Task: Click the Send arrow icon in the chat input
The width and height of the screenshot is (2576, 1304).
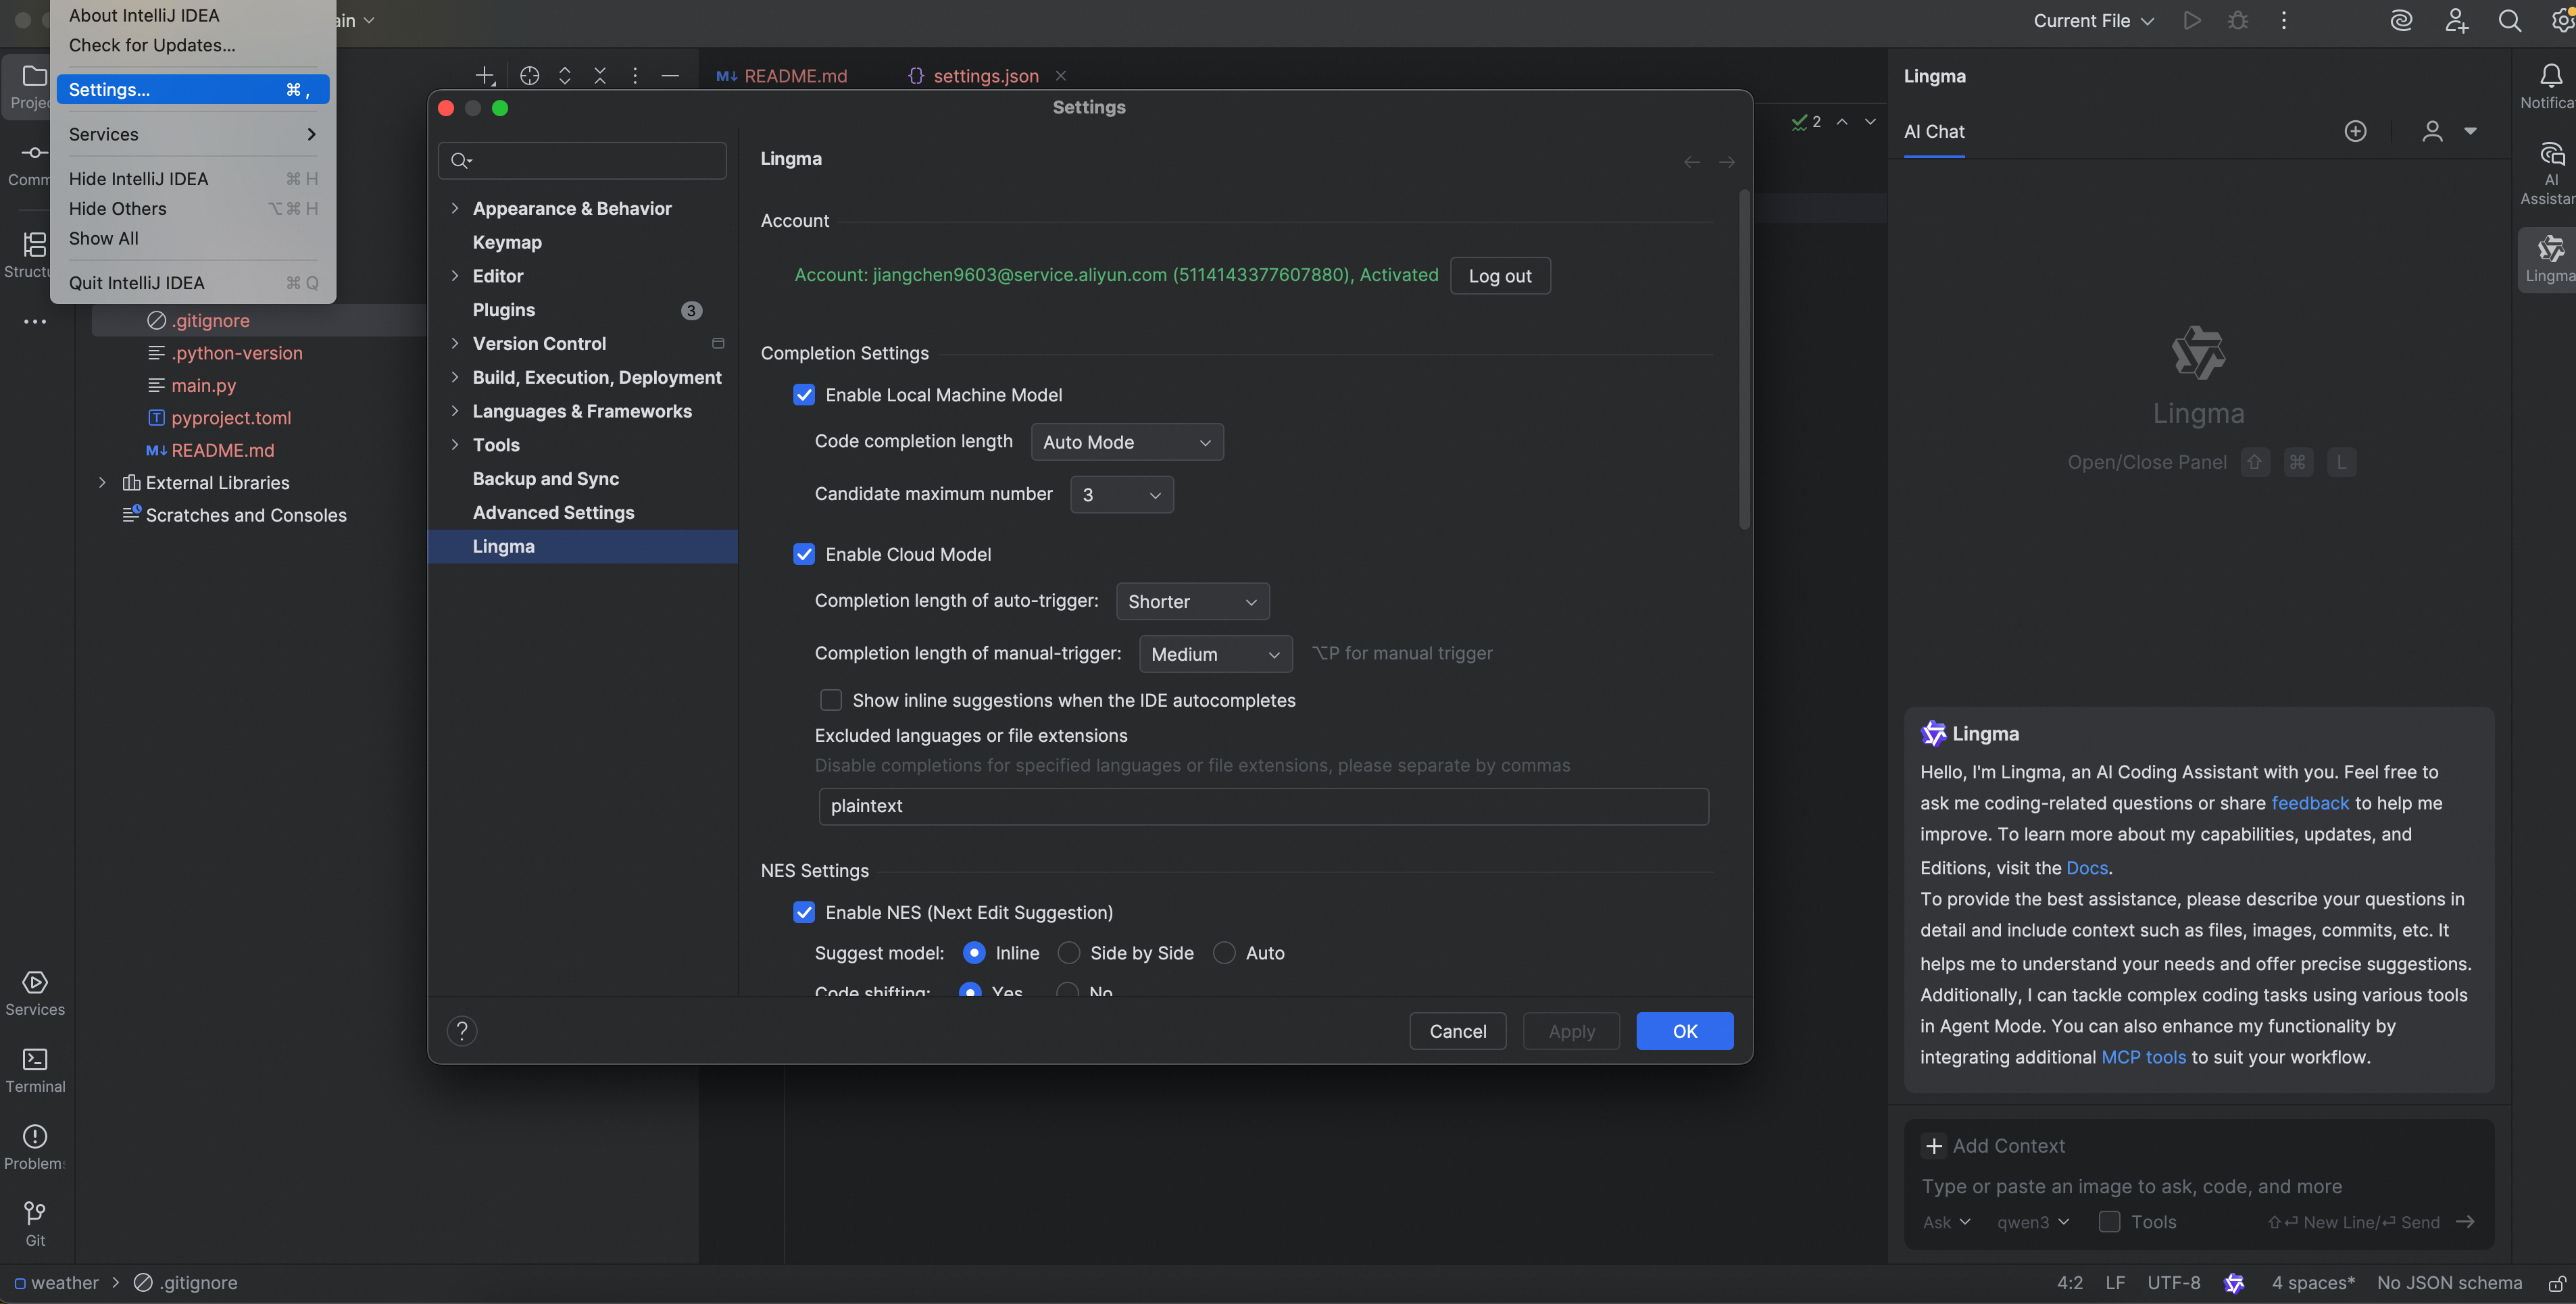Action: coord(2465,1222)
